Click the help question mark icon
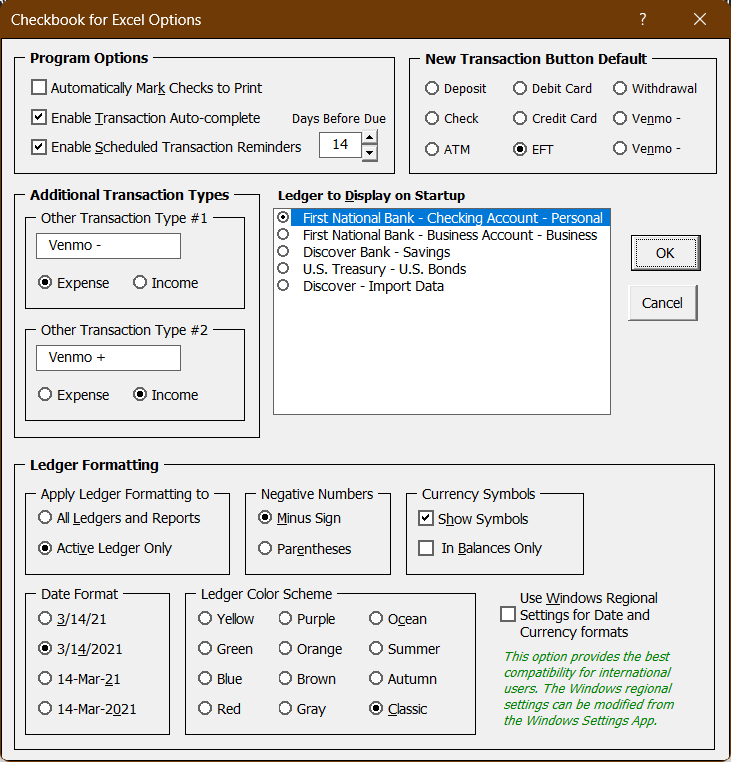Viewport: 731px width, 762px height. [x=643, y=19]
